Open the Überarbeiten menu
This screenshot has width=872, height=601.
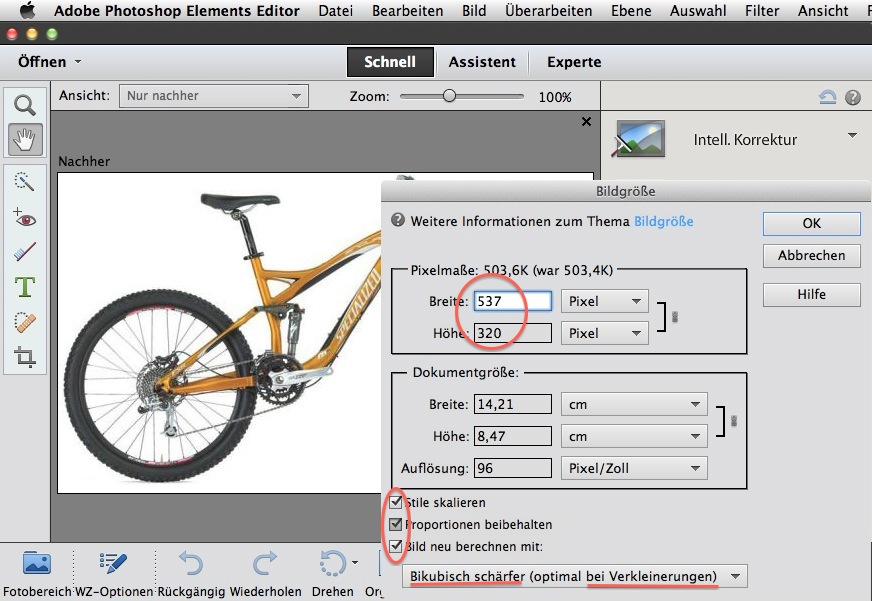pos(548,10)
